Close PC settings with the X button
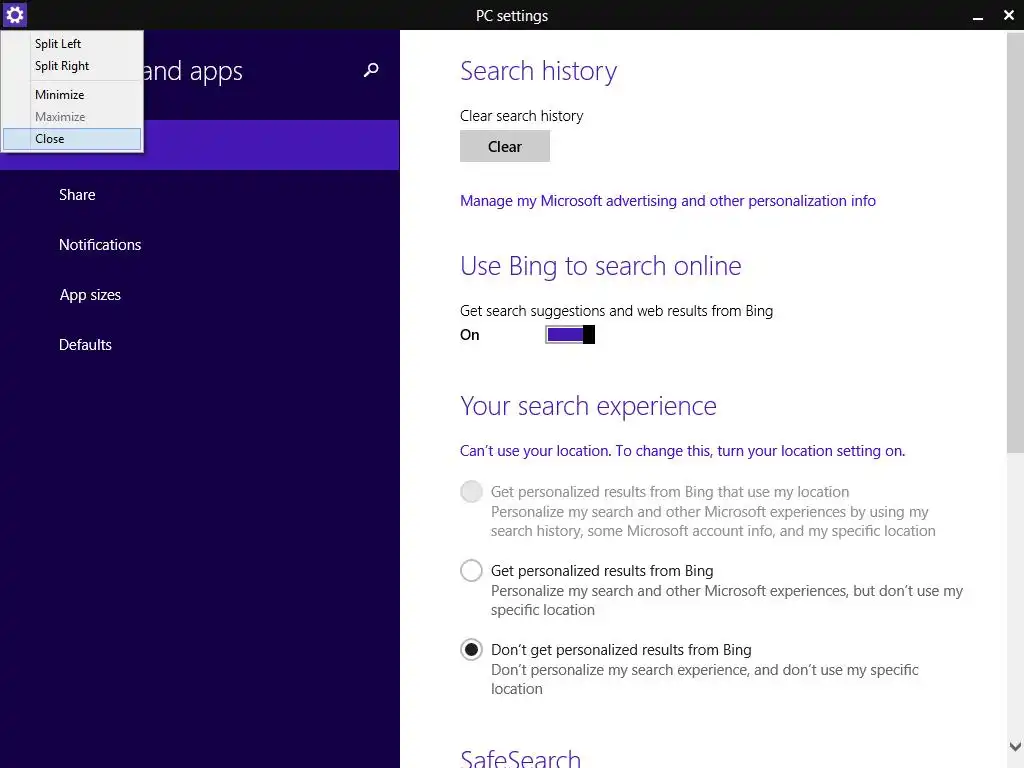1024x768 pixels. [x=1009, y=15]
